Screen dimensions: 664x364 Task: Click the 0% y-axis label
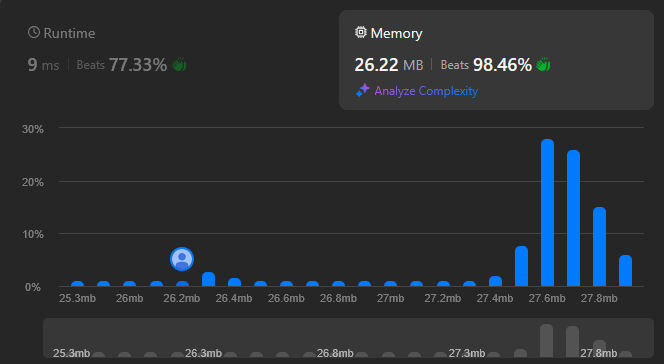33,287
